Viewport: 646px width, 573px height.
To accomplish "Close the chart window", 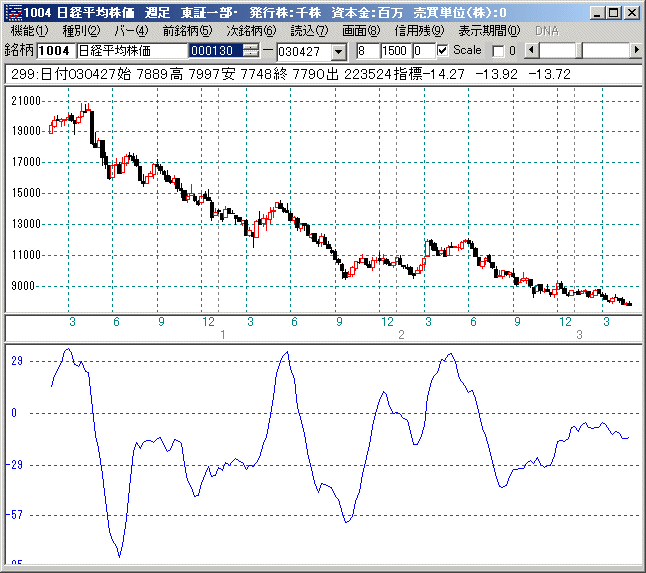I will (632, 13).
